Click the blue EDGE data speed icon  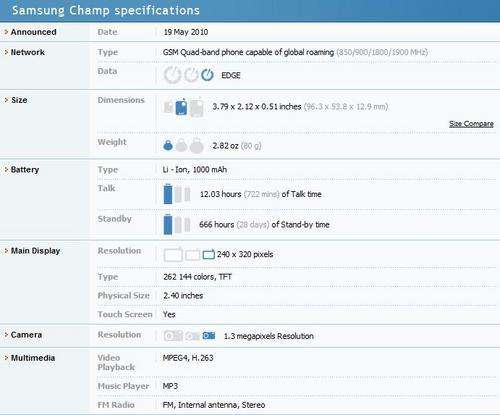207,75
